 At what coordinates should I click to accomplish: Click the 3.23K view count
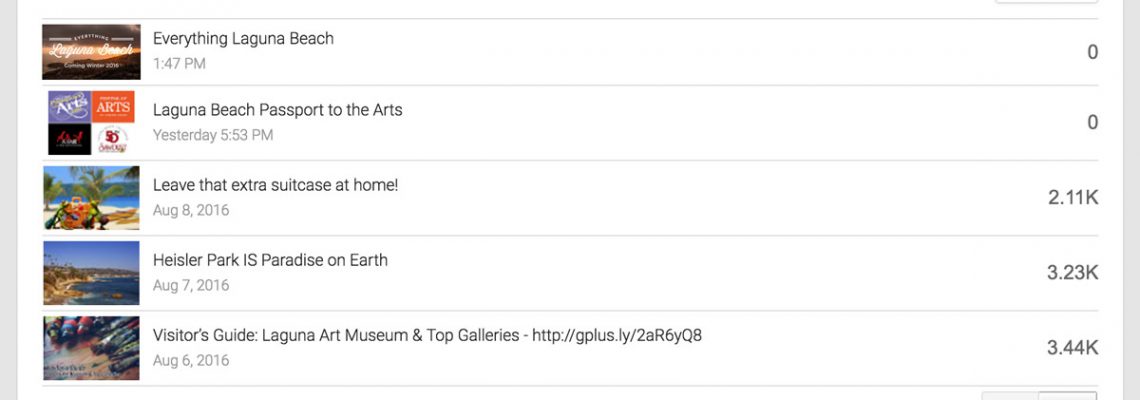tap(1073, 273)
